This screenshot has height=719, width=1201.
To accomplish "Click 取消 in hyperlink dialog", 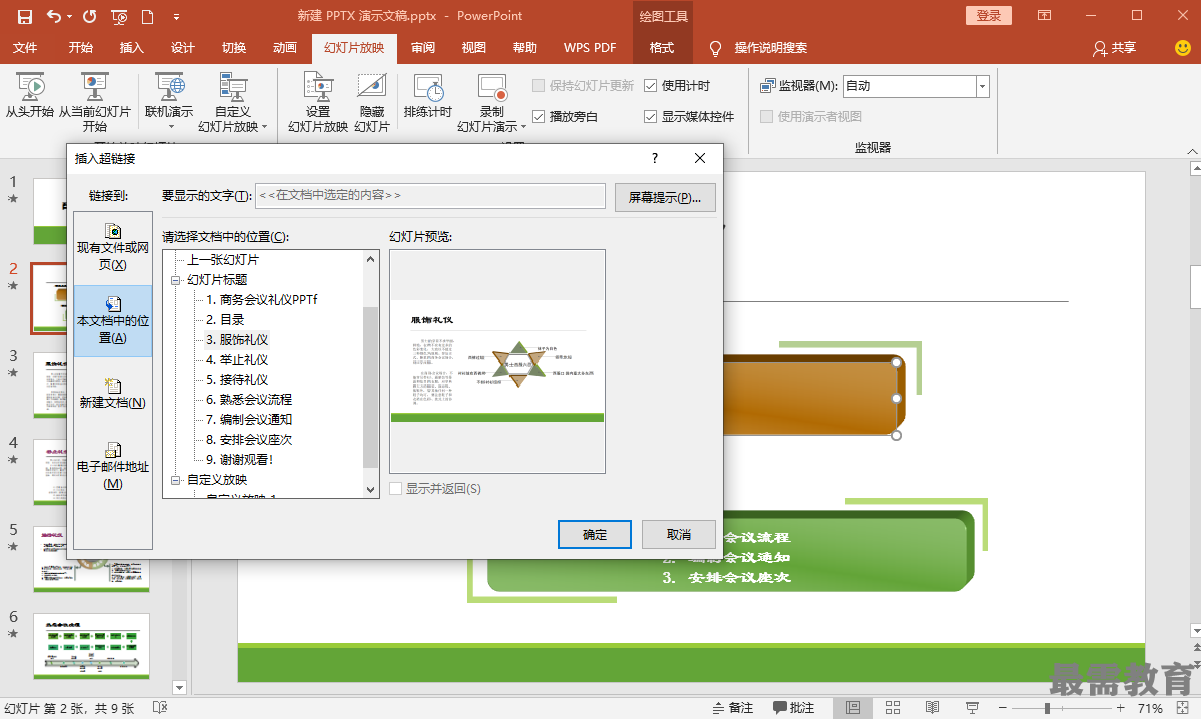I will click(679, 534).
